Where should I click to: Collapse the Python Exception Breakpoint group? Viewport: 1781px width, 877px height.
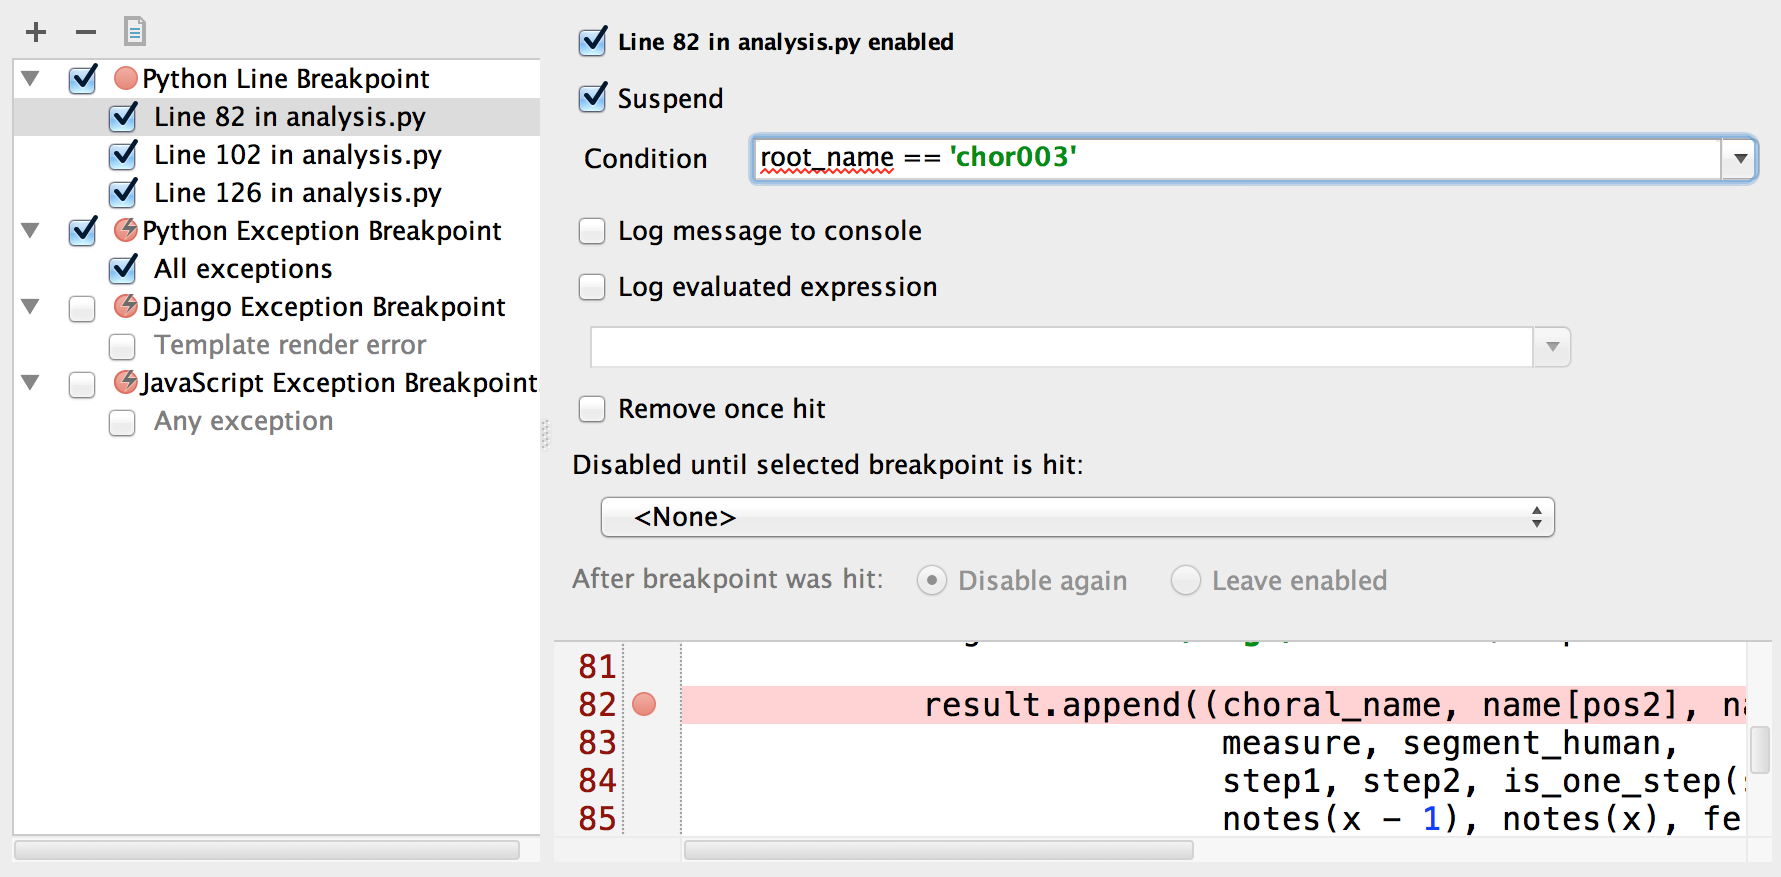(30, 230)
